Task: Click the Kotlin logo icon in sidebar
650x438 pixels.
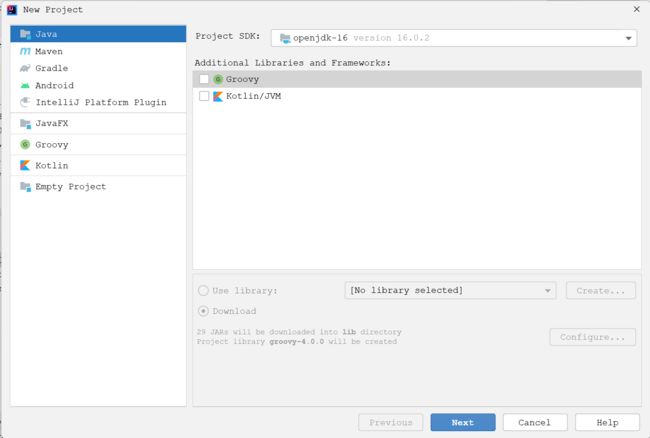Action: pyautogui.click(x=25, y=165)
